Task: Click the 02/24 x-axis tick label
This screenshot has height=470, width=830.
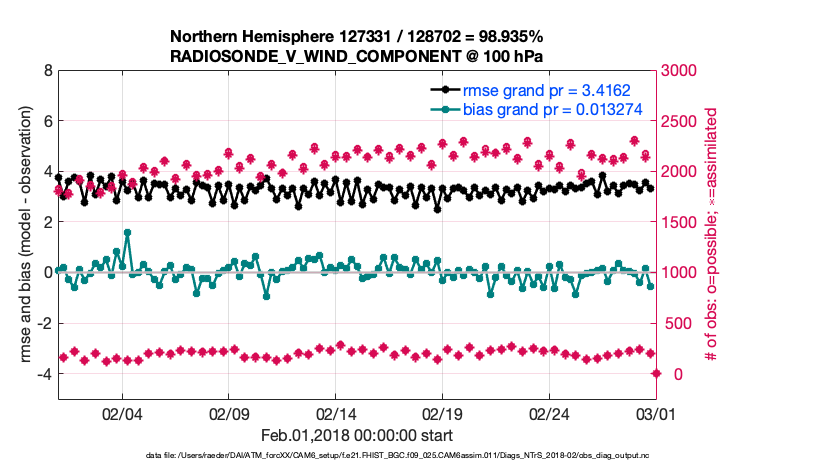Action: pos(549,413)
